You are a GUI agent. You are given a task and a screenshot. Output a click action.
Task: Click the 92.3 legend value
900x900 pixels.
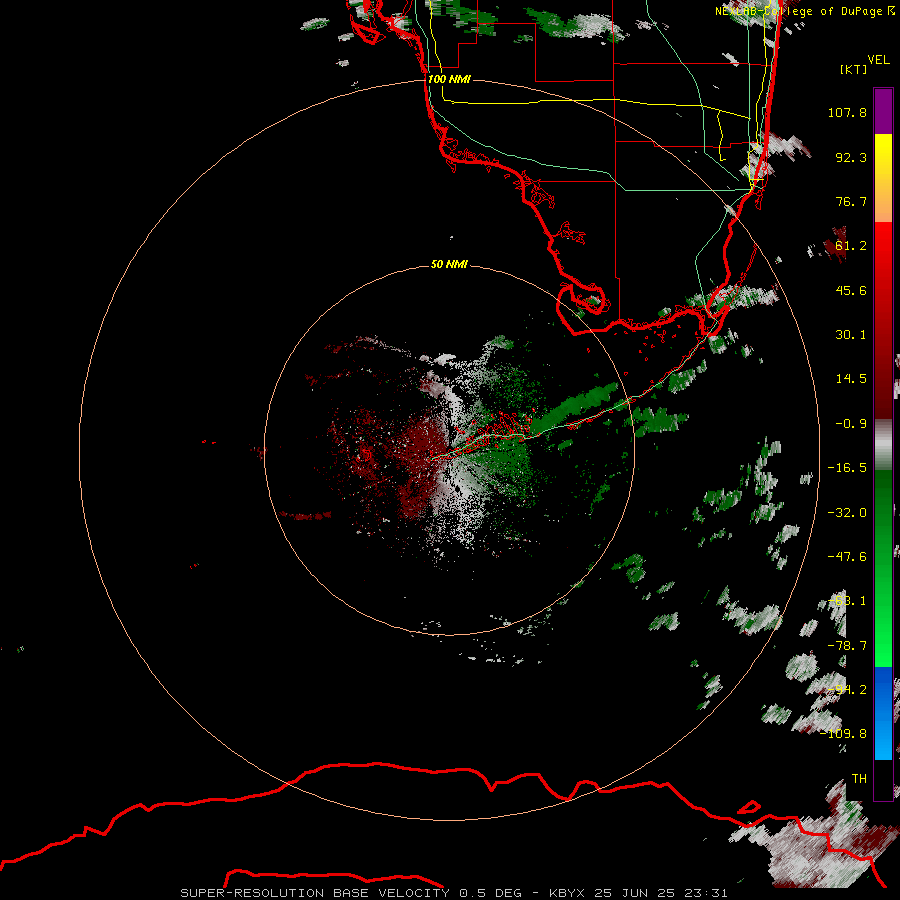point(851,157)
